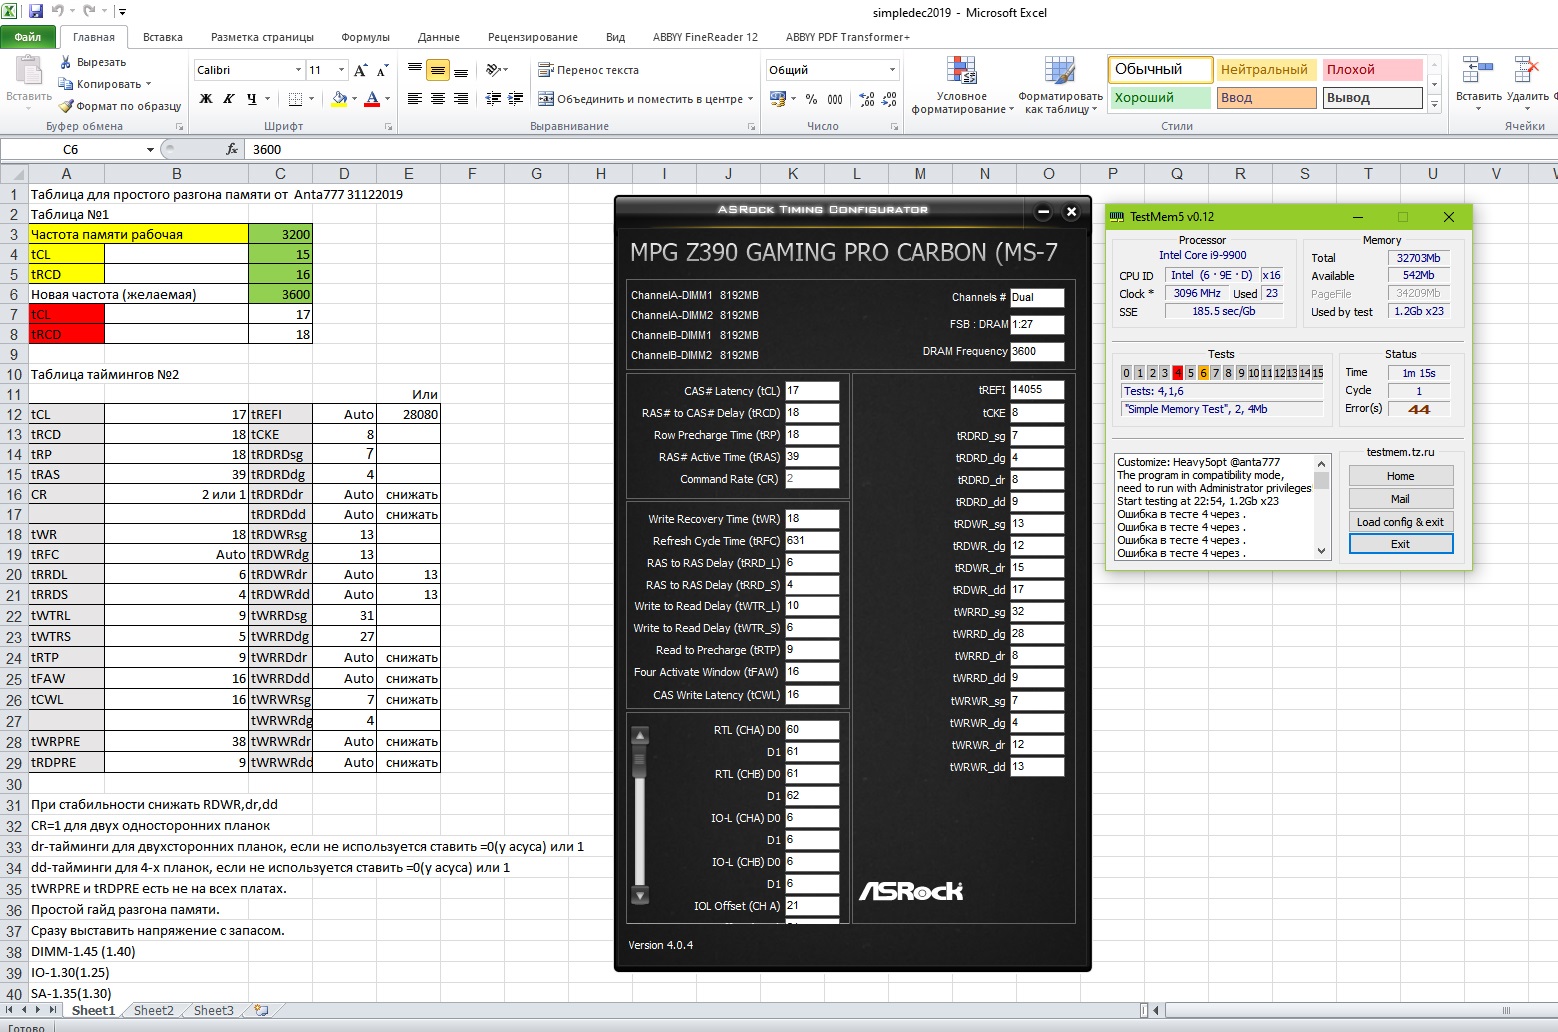
Task: Click the percent style button
Action: [x=811, y=99]
